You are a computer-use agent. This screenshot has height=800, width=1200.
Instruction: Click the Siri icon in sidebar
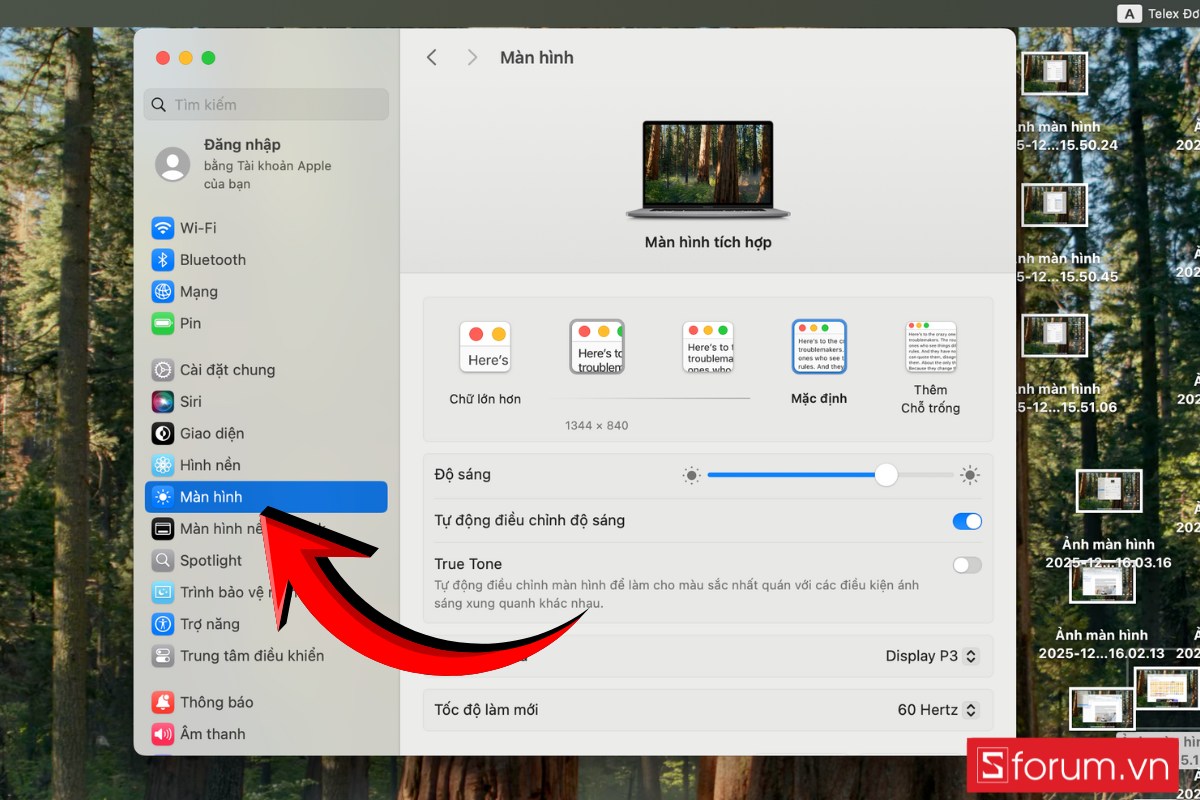(x=163, y=402)
